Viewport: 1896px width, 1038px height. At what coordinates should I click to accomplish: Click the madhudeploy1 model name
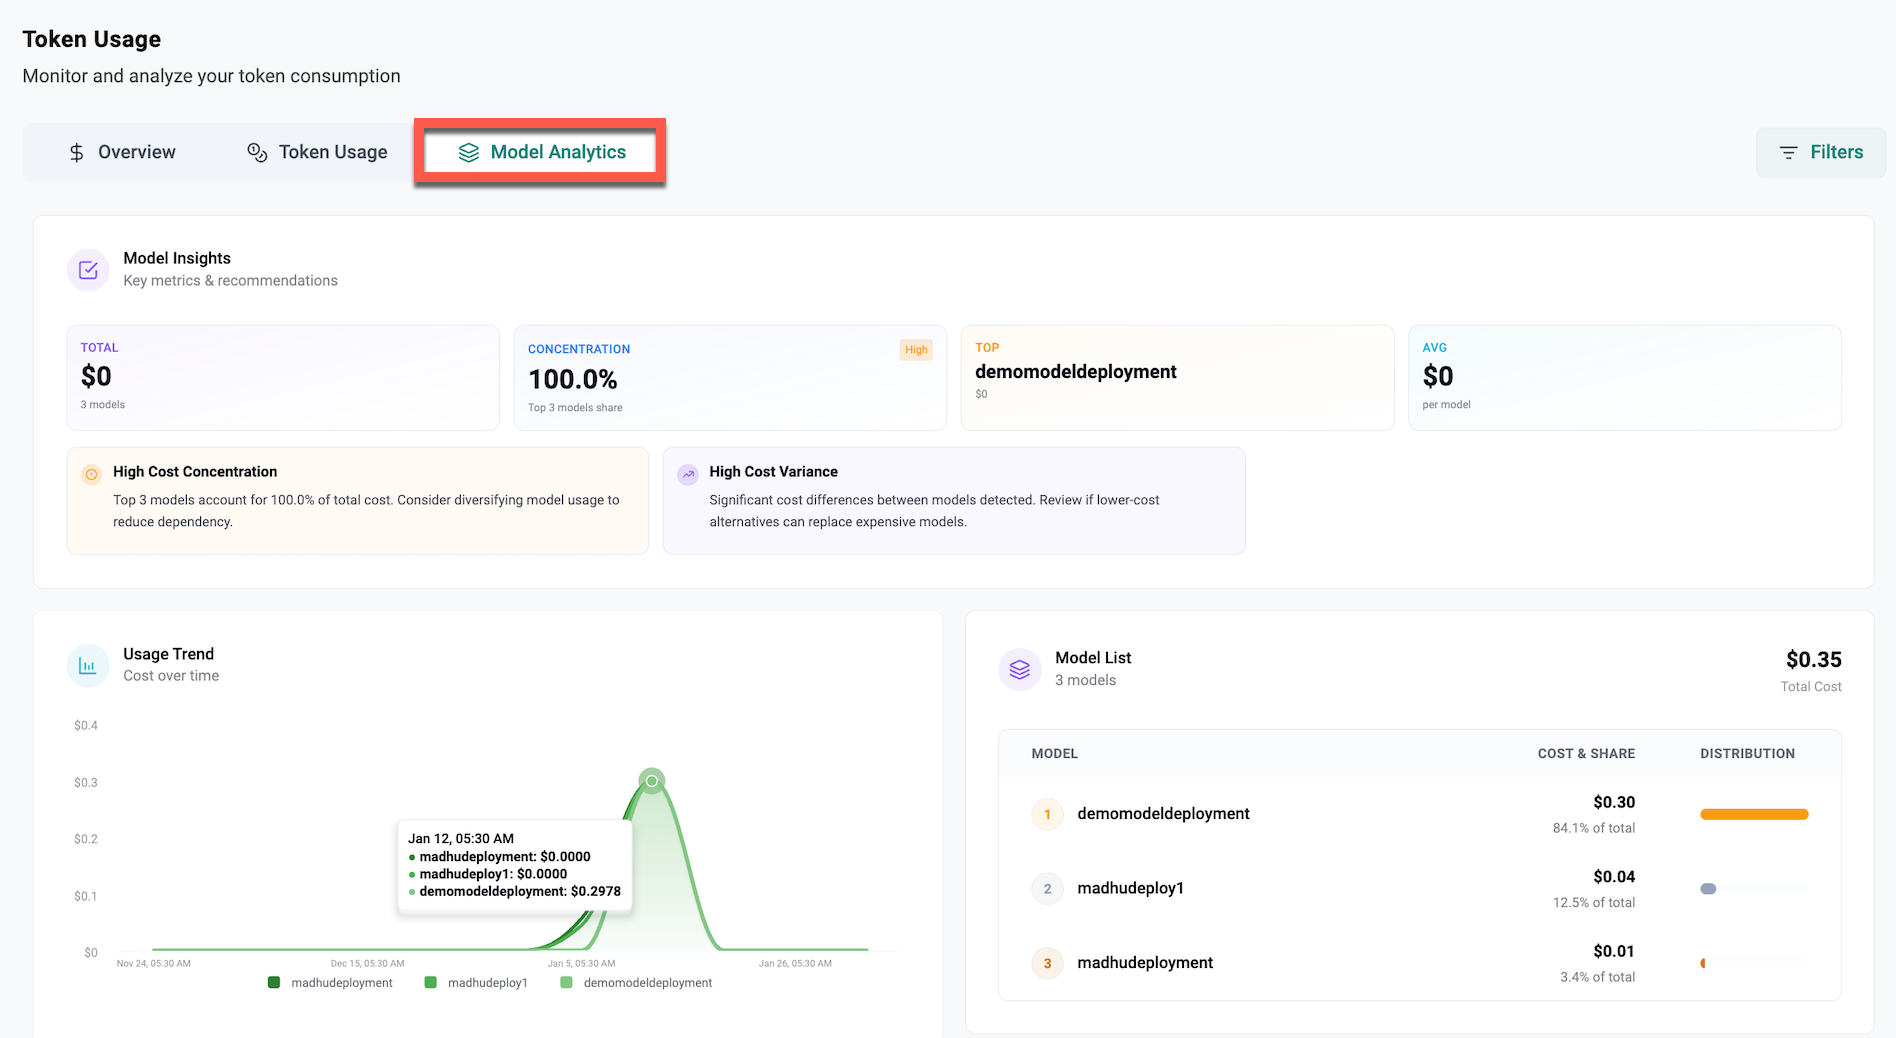click(x=1130, y=888)
